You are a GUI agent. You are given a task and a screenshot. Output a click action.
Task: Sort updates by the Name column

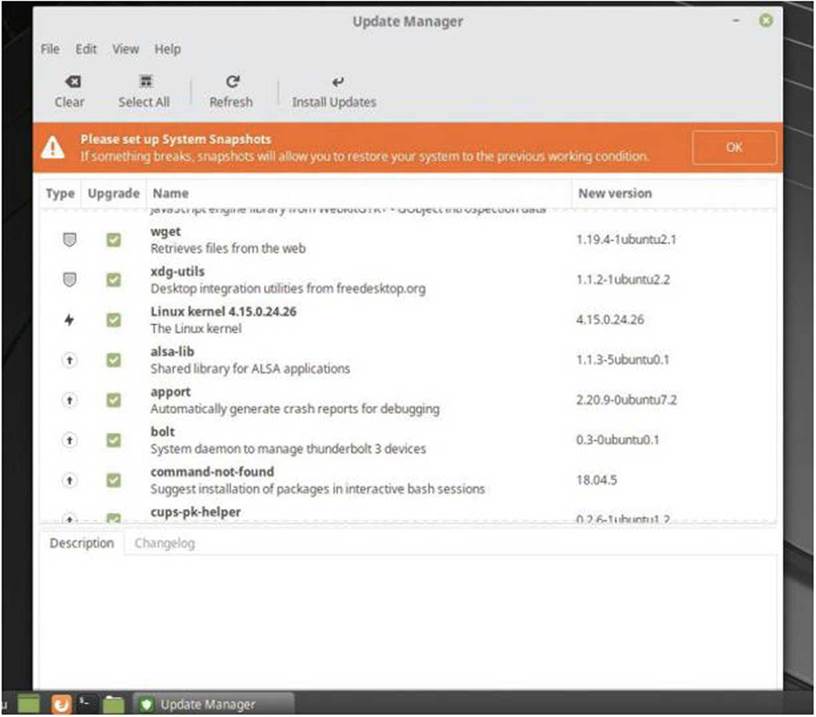[x=359, y=194]
